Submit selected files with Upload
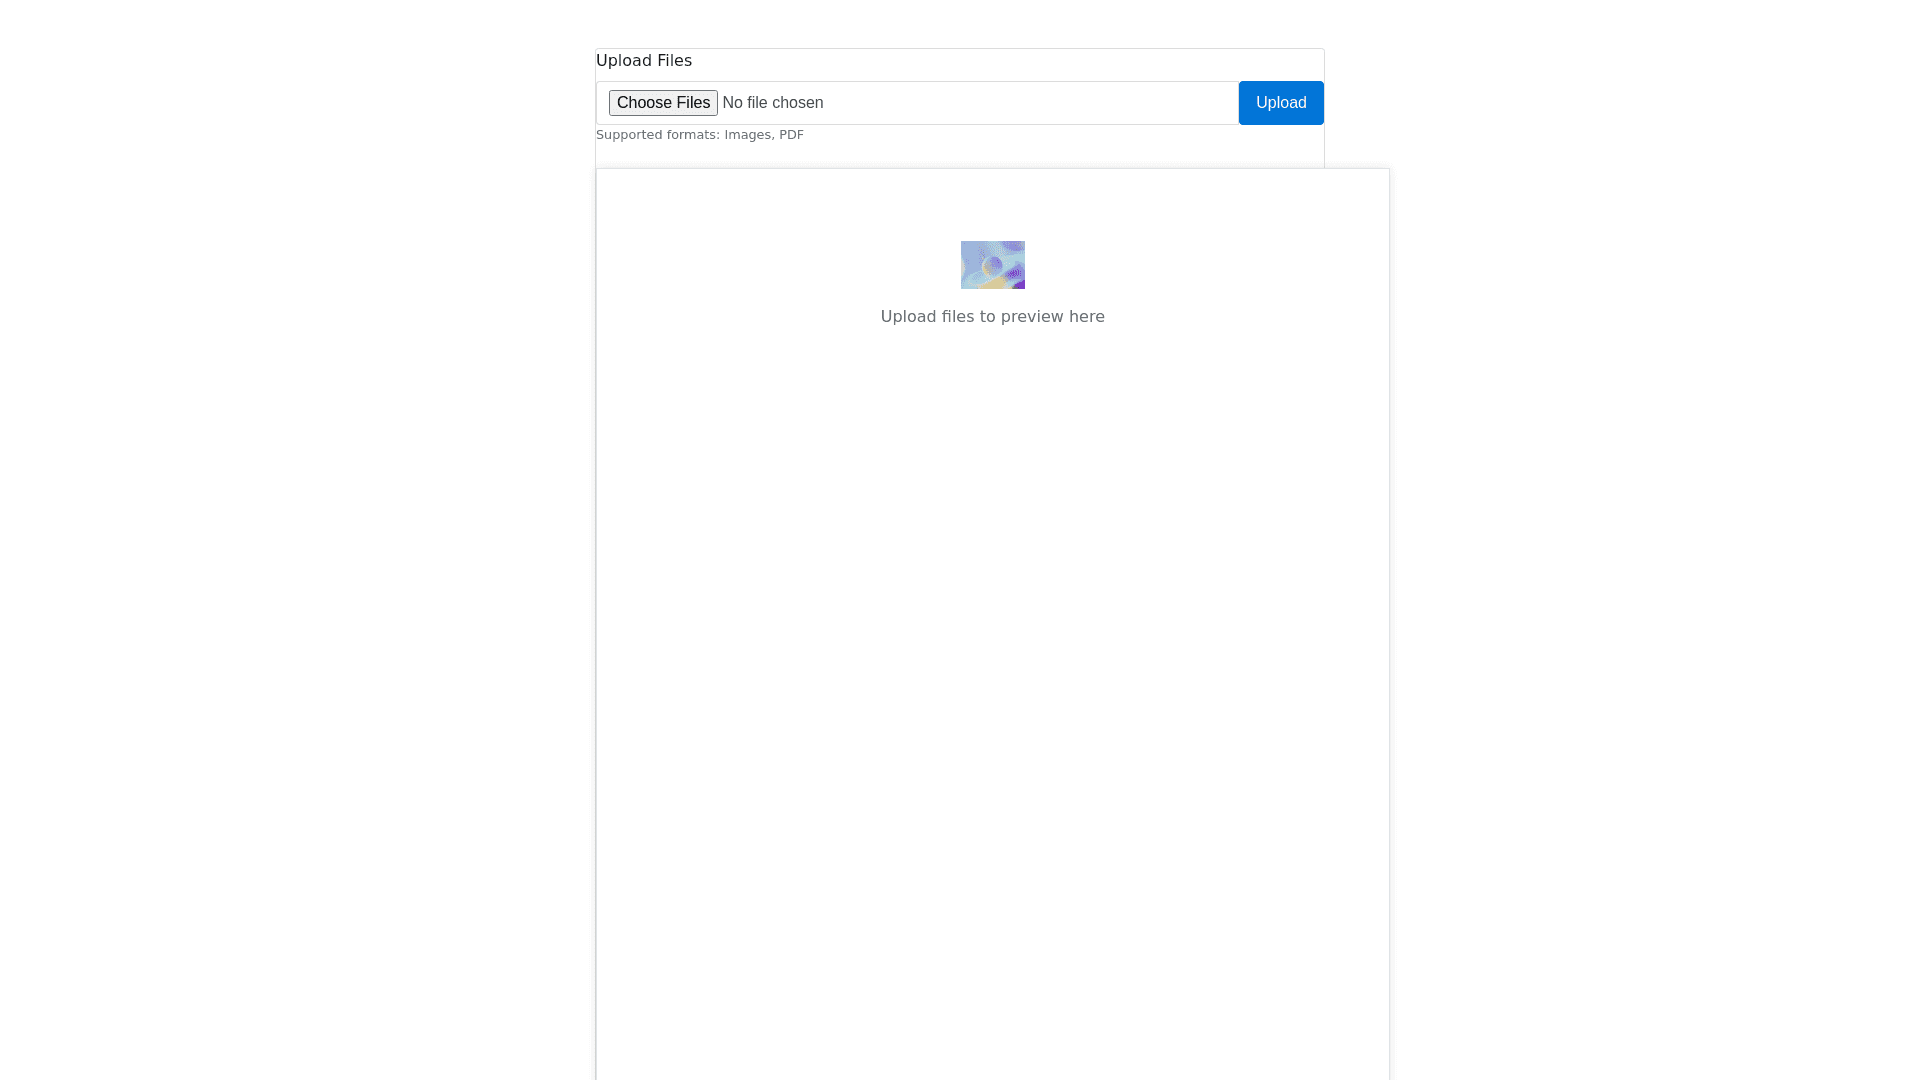The height and width of the screenshot is (1080, 1920). pyautogui.click(x=1280, y=103)
